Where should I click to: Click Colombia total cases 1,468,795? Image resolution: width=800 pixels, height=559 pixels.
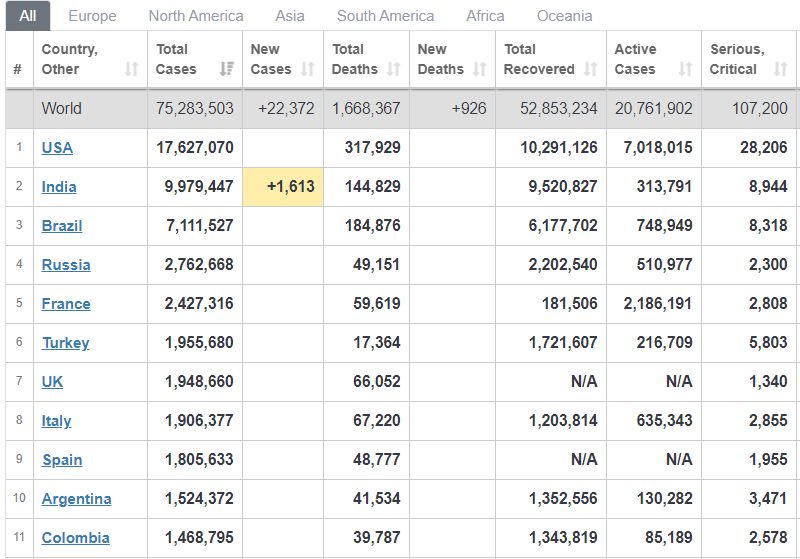click(x=199, y=538)
